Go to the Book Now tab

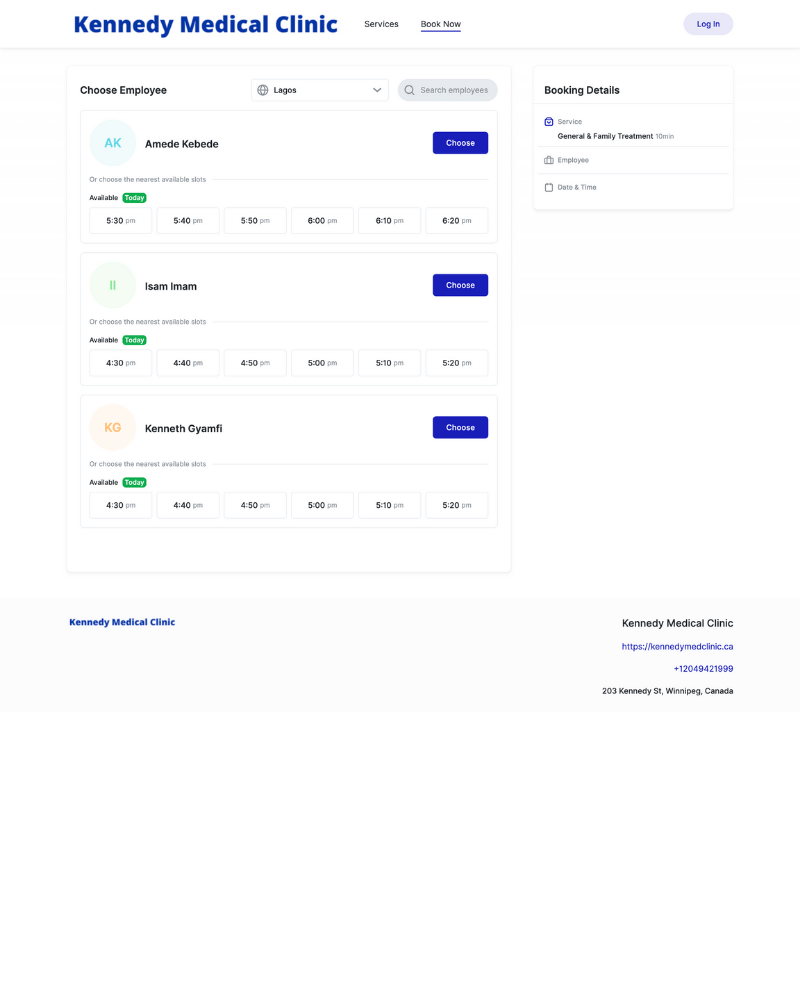click(x=440, y=24)
